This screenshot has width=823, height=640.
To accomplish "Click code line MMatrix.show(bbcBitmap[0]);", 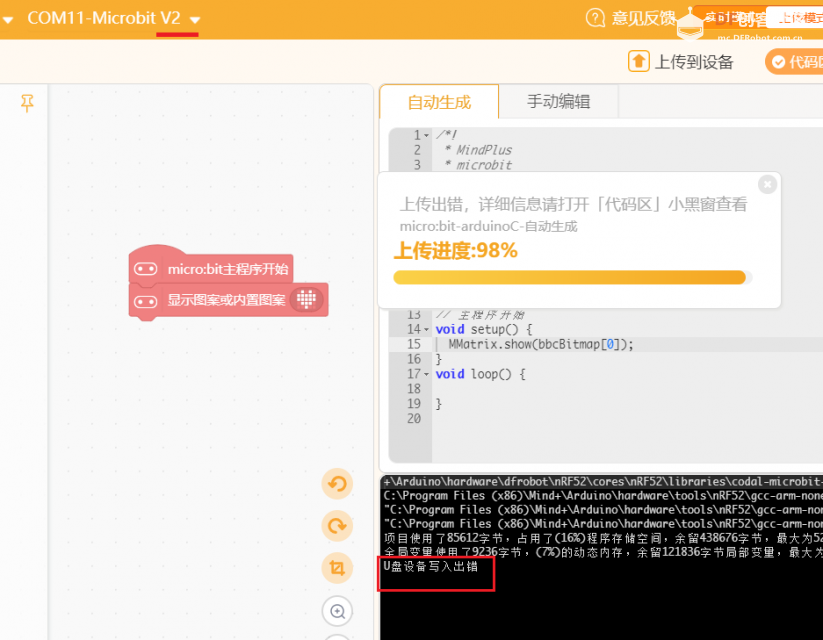I will [541, 344].
